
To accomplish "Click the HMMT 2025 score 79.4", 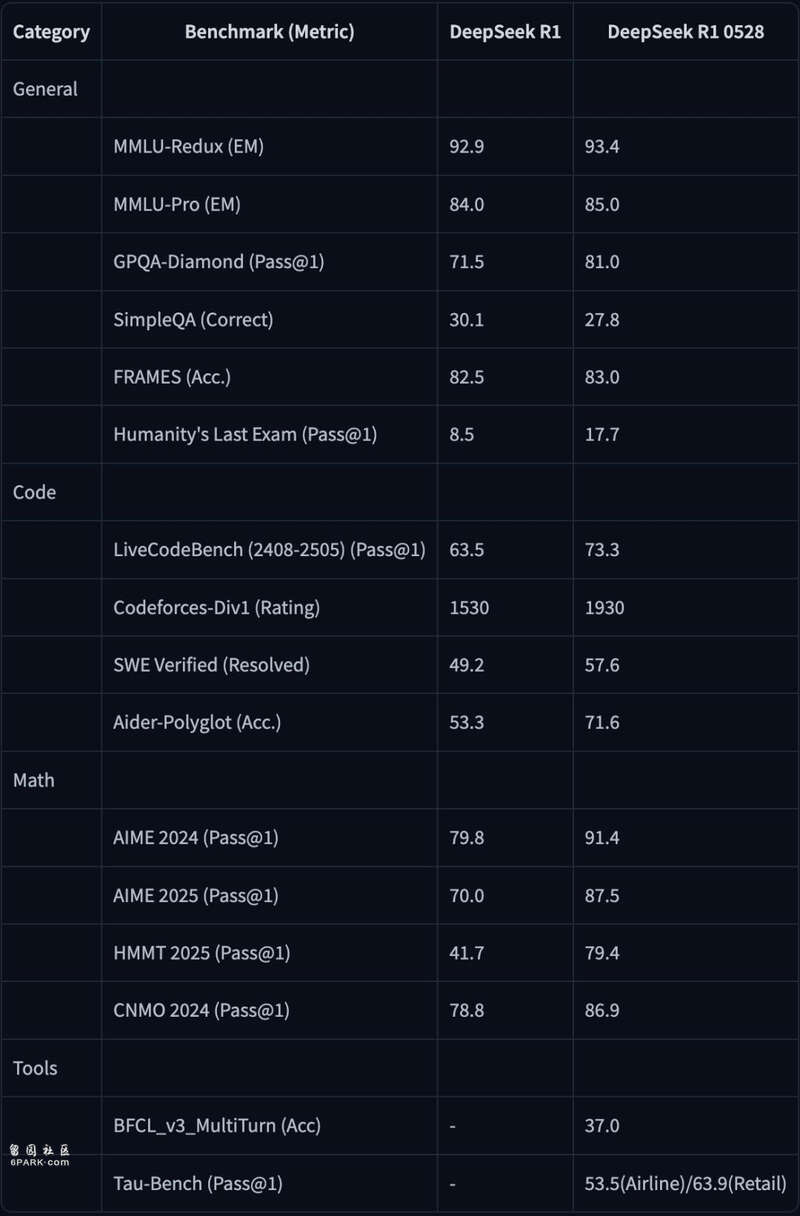I will click(x=602, y=953).
